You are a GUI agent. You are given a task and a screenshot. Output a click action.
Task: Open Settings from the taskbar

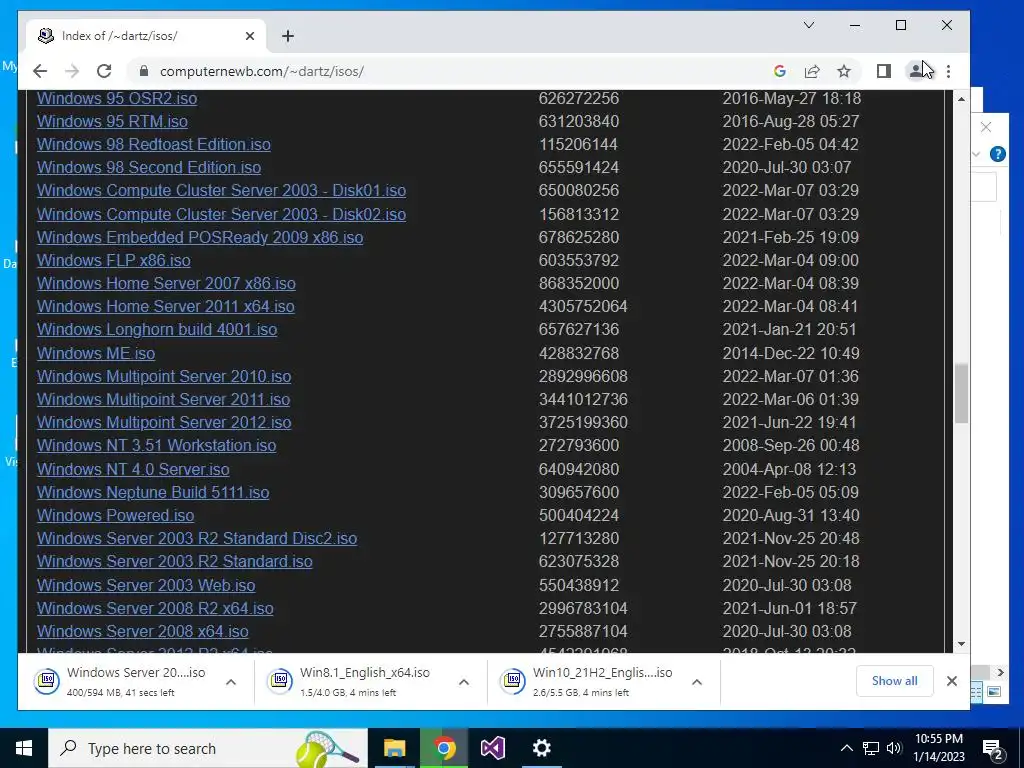pos(541,748)
